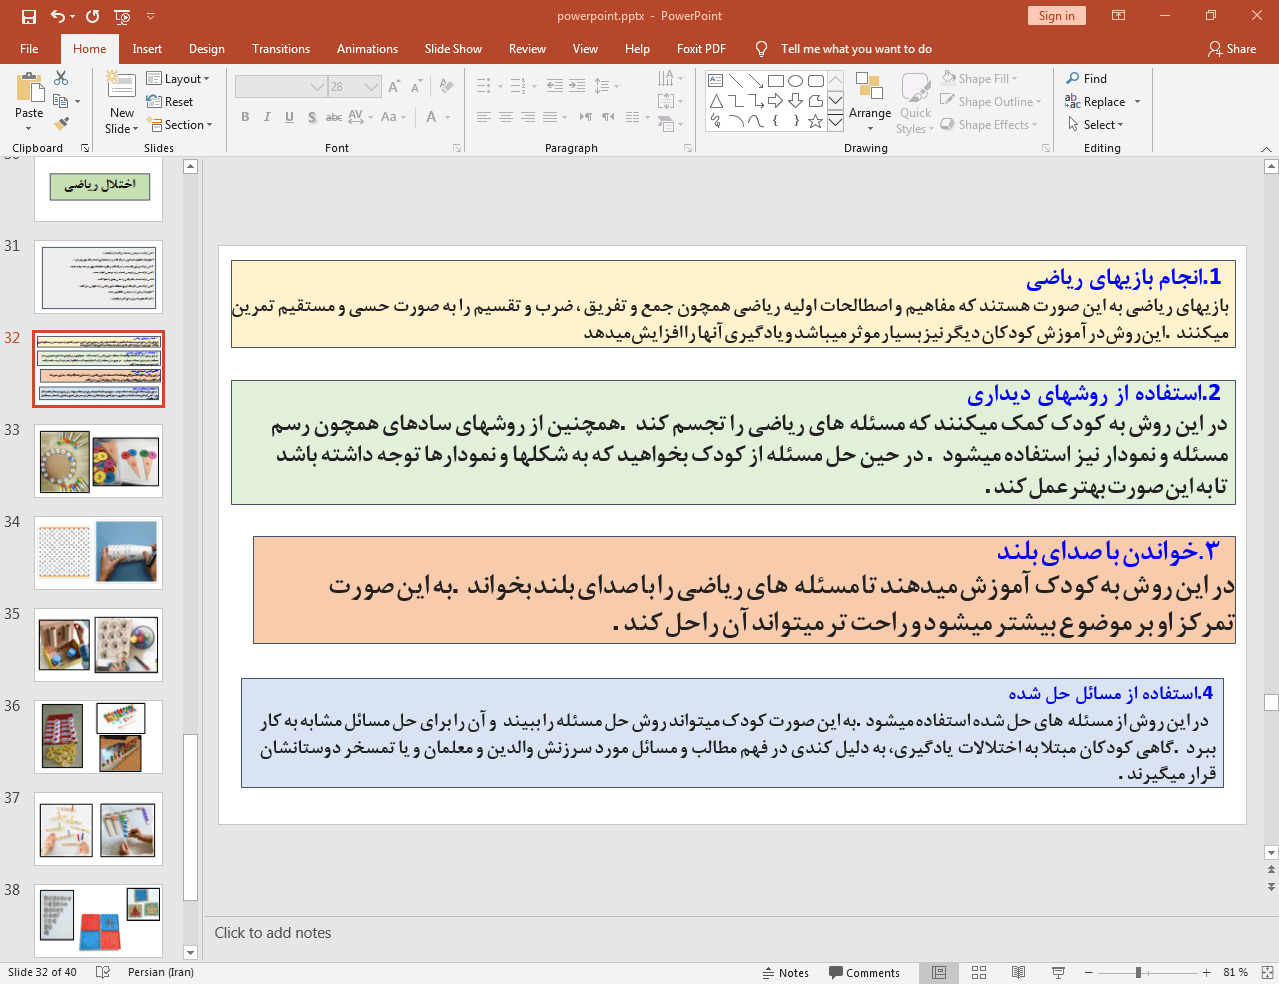Toggle Bold formatting
Screen dimensions: 1279x984
(245, 117)
